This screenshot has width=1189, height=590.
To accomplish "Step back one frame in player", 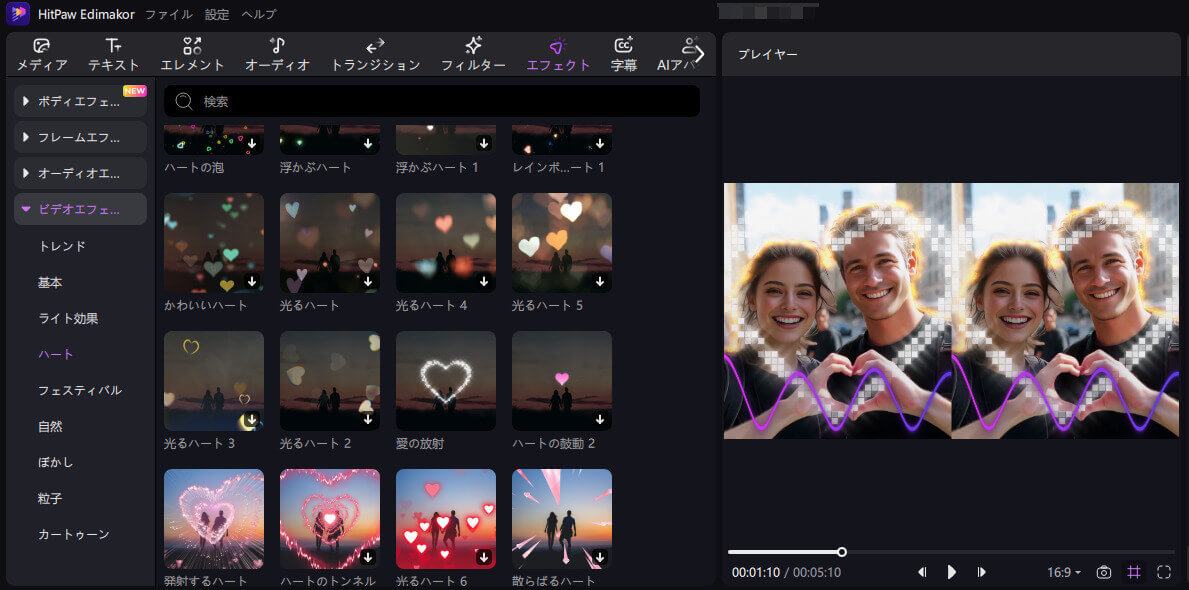I will pos(922,572).
